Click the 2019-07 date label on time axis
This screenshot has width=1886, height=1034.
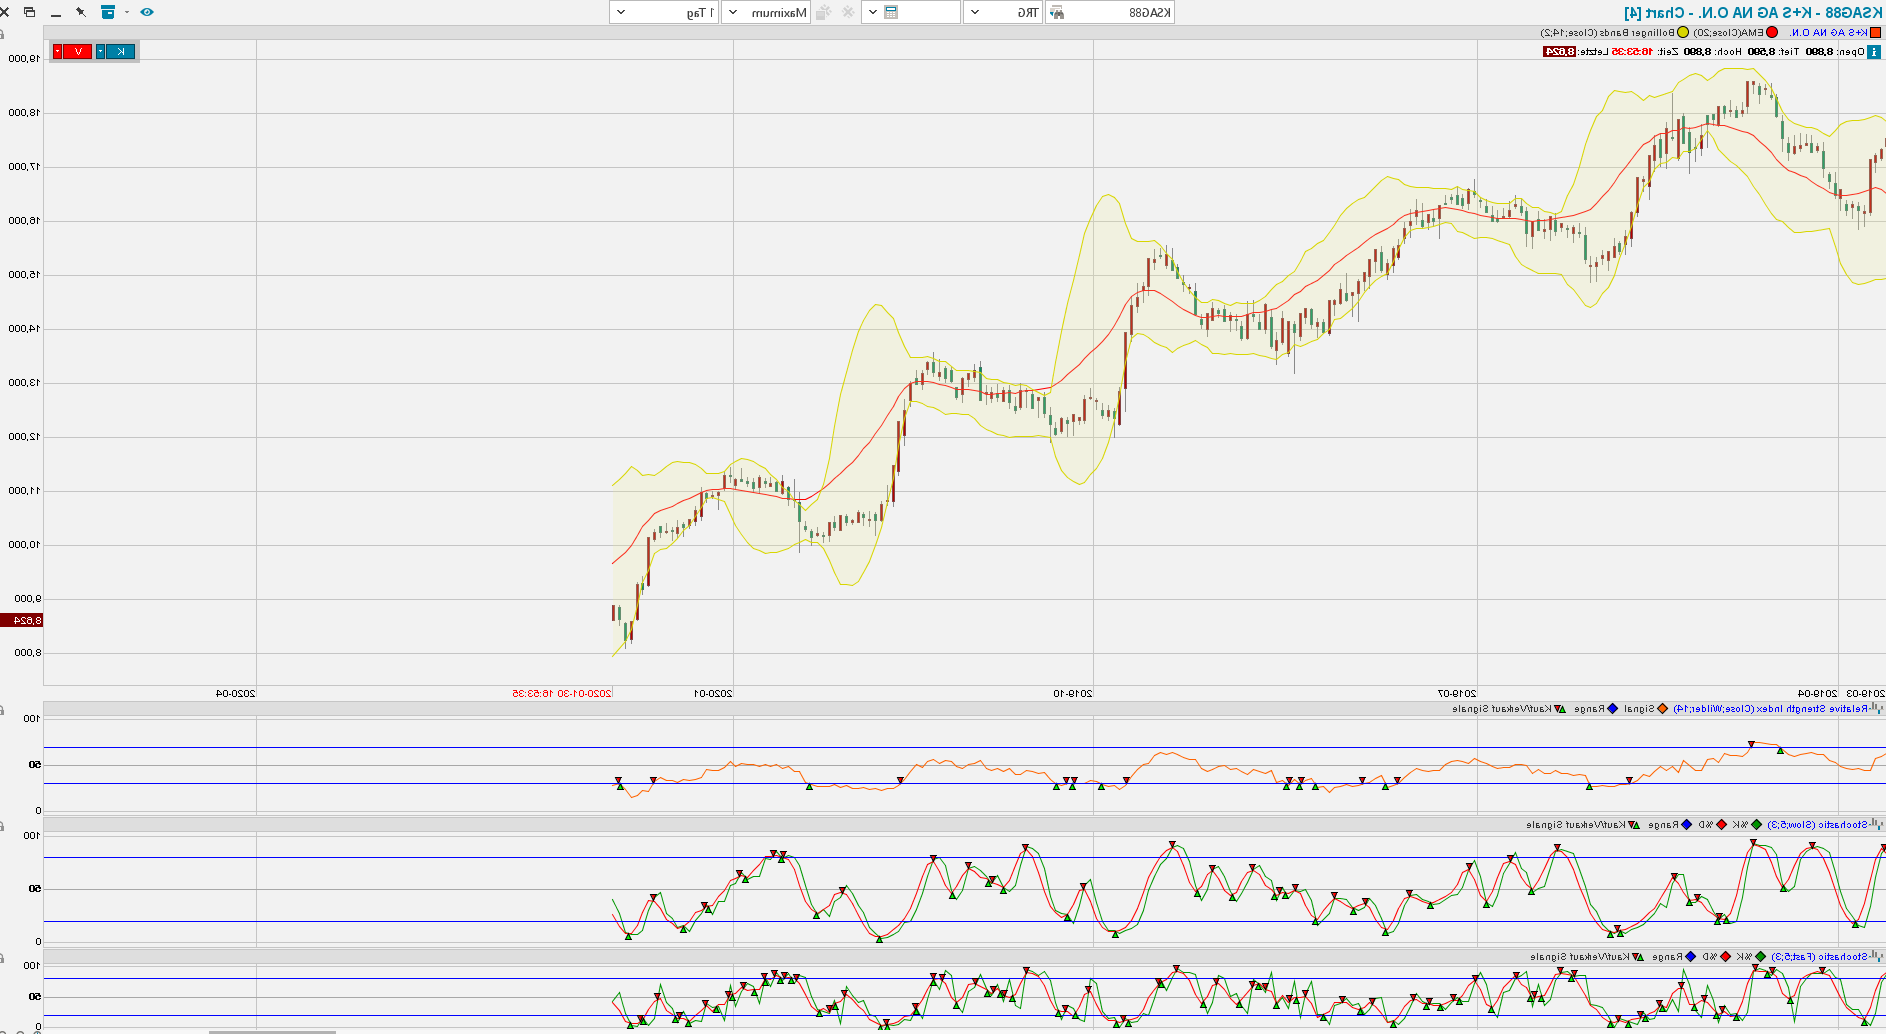point(1457,693)
